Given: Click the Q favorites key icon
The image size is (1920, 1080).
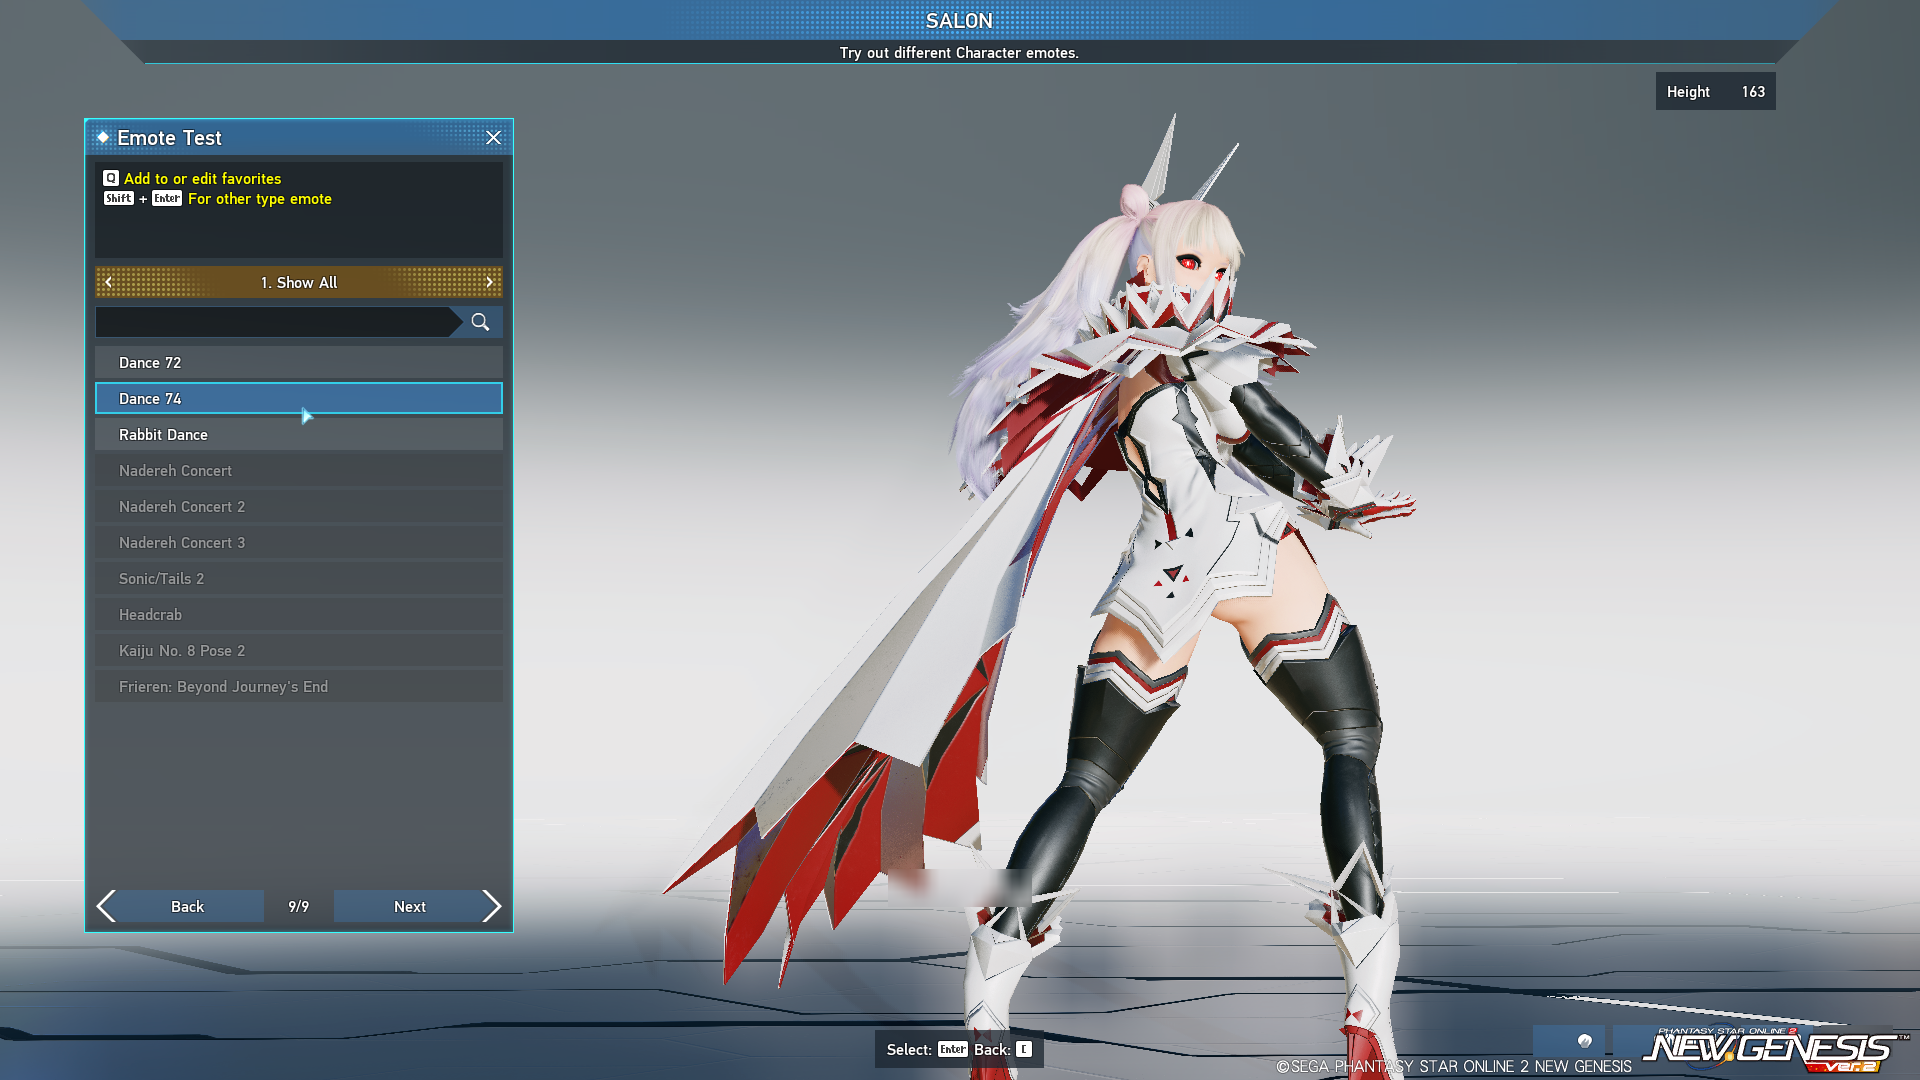Looking at the screenshot, I should [111, 178].
